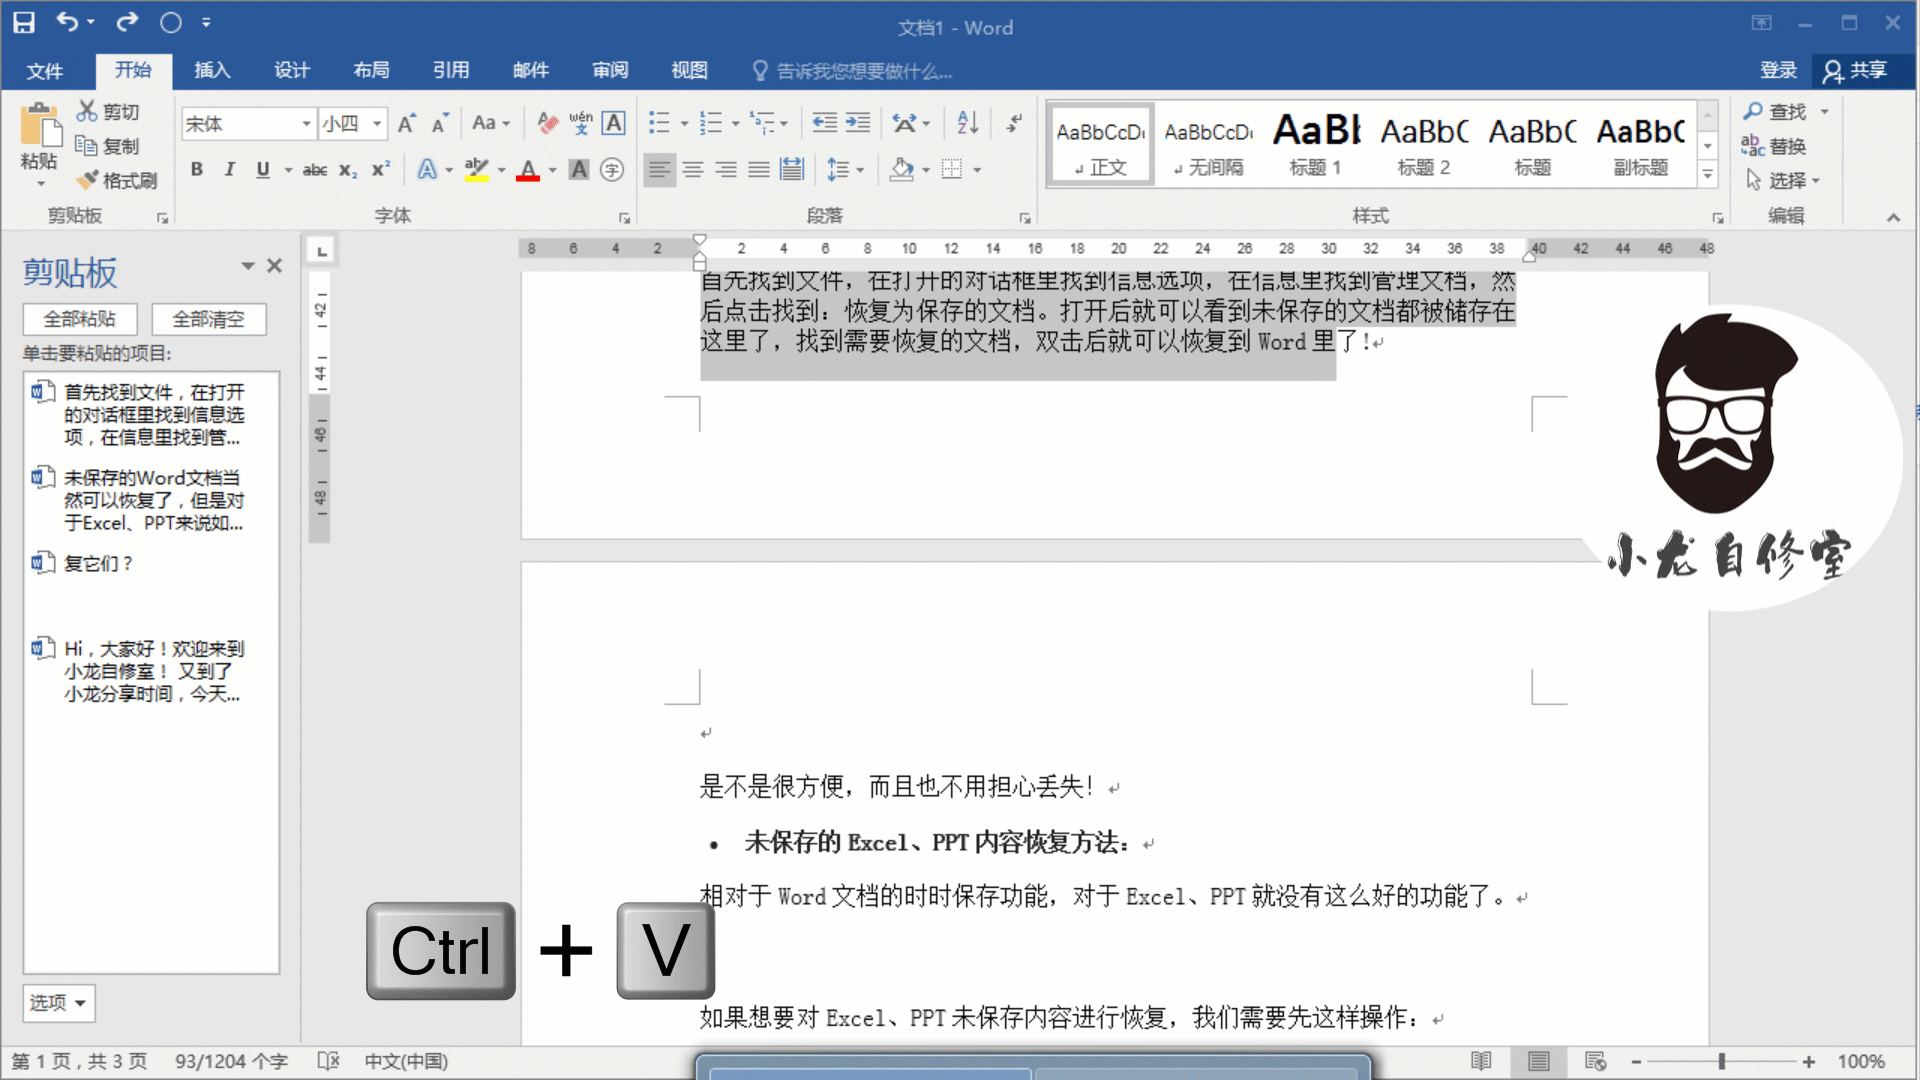Screen dimensions: 1920x1080
Task: Justify the paragraph text
Action: (x=759, y=170)
